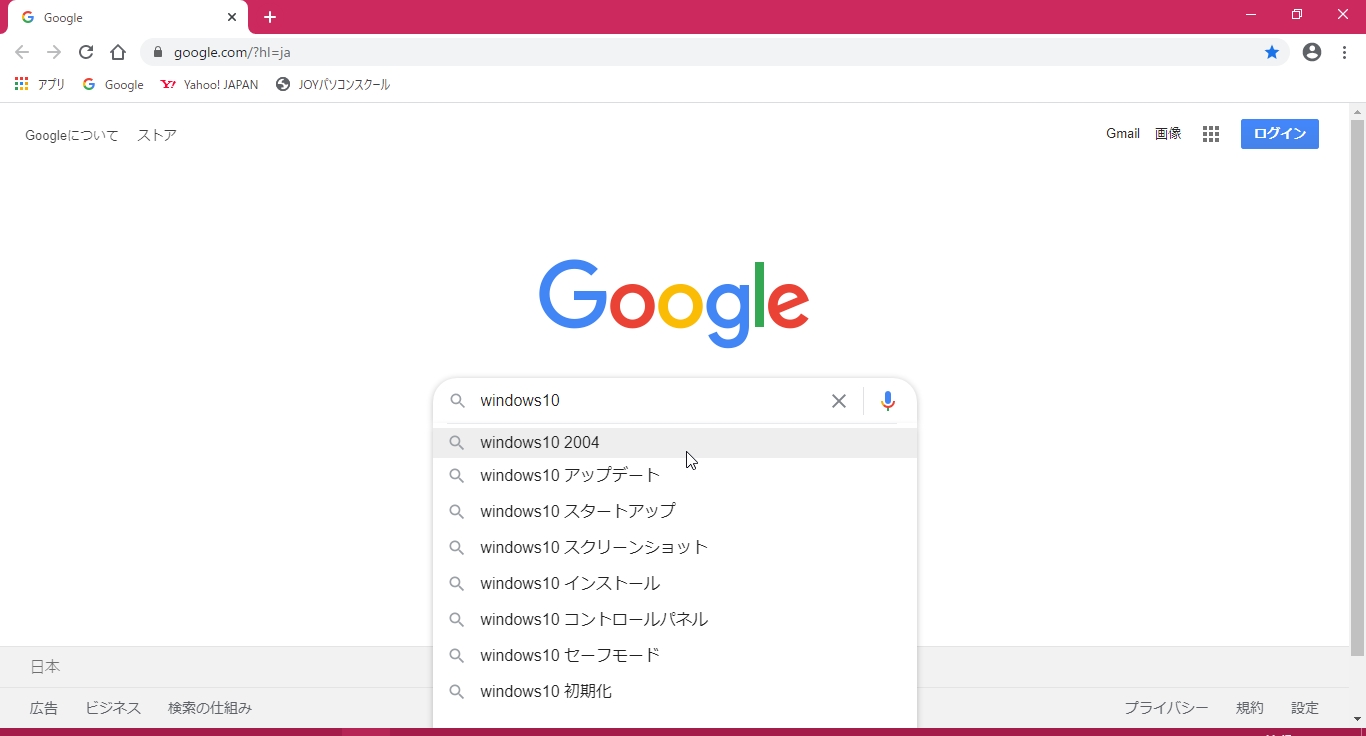Open the Gmail link
1366x736 pixels.
pyautogui.click(x=1122, y=134)
